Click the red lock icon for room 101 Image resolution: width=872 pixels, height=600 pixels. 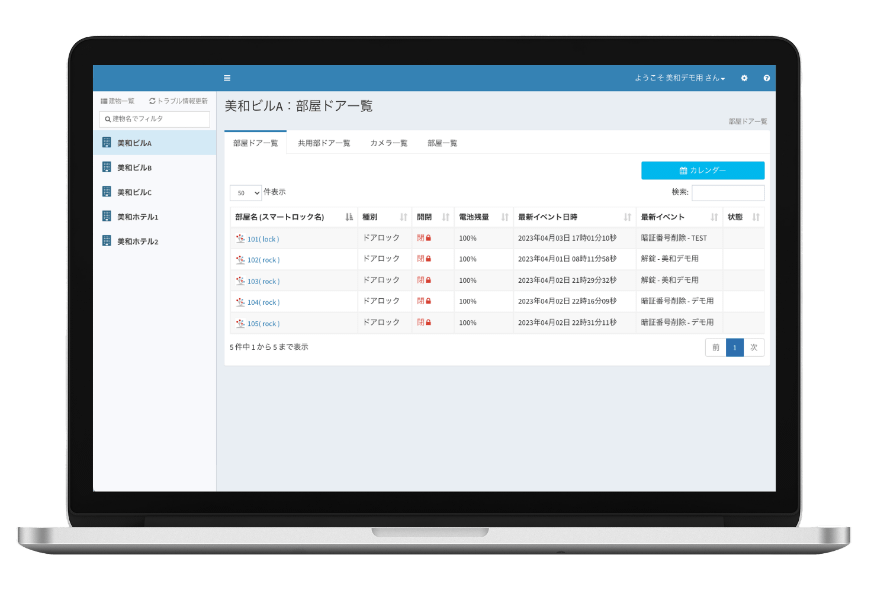(428, 238)
